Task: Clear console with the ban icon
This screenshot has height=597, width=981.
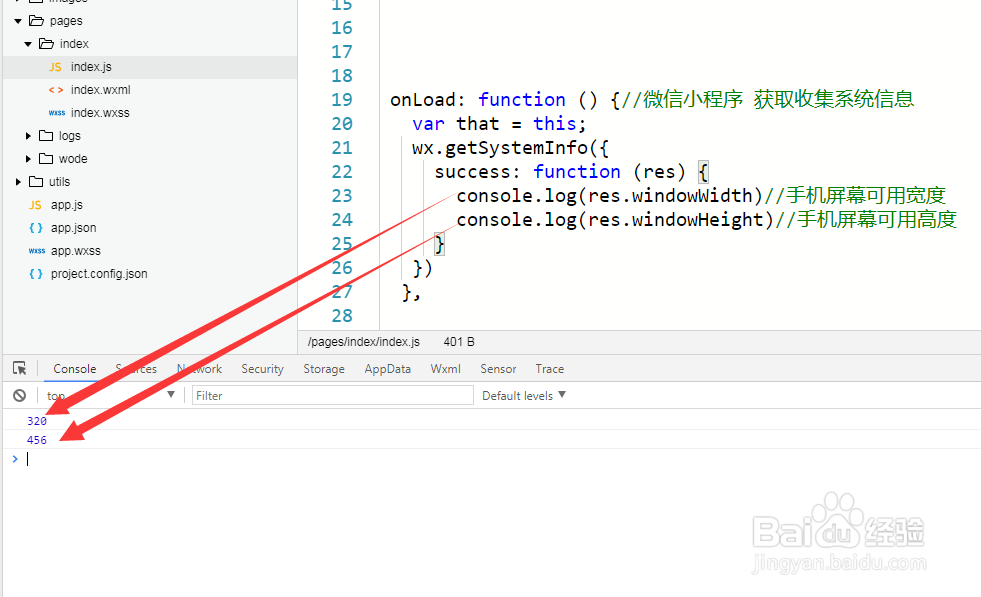Action: coord(19,395)
